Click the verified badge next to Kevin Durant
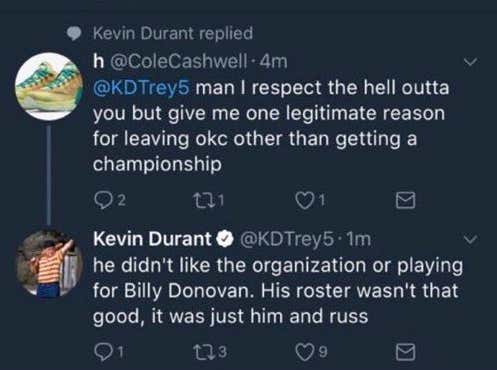The image size is (497, 370). [x=225, y=239]
